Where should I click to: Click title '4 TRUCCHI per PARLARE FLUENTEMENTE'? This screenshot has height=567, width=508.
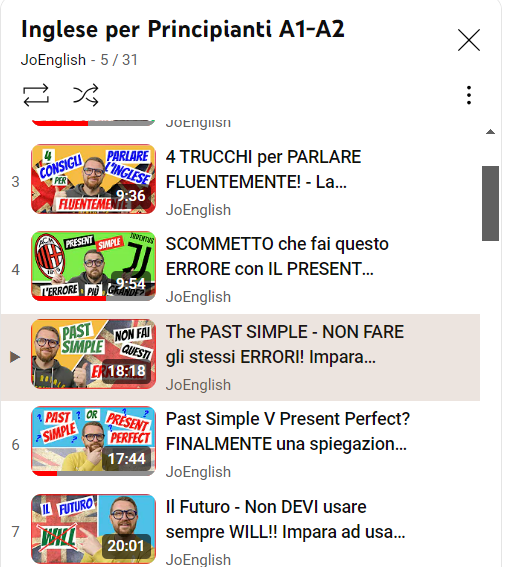click(x=264, y=169)
